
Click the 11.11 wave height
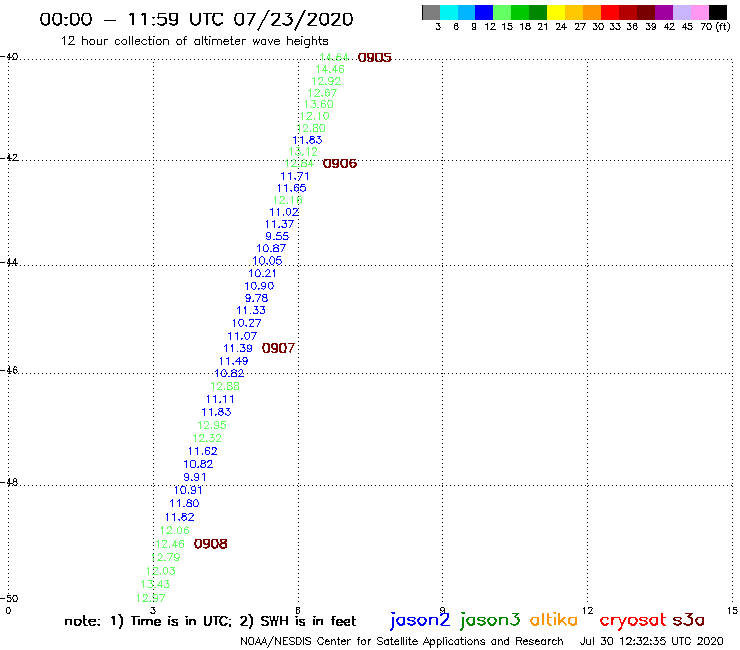220,399
